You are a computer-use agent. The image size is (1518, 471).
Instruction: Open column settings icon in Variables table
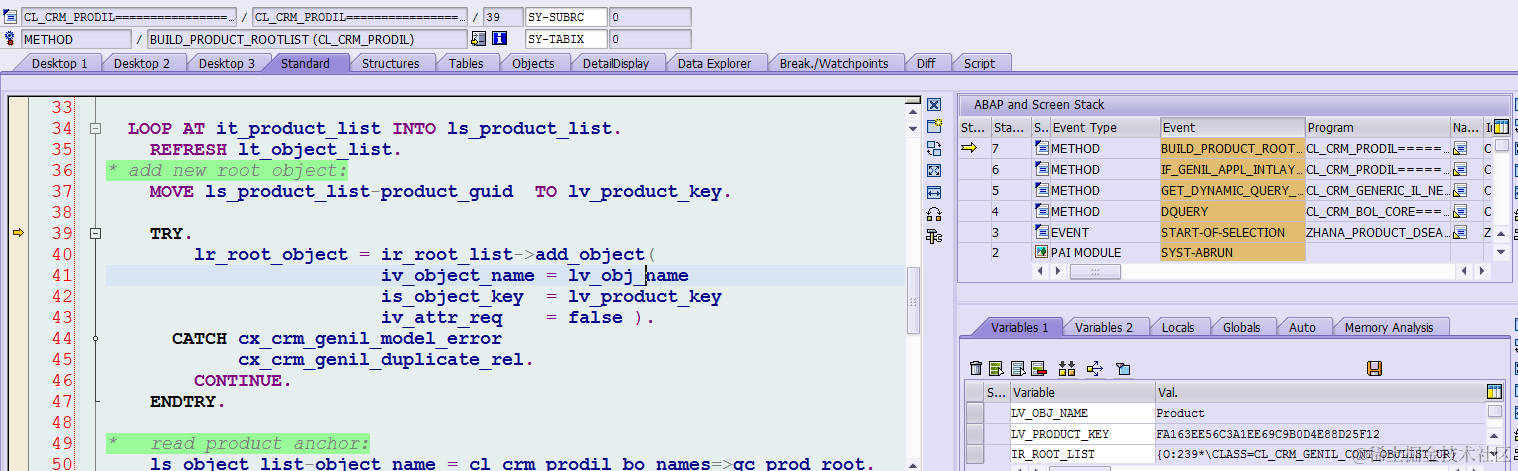1494,392
